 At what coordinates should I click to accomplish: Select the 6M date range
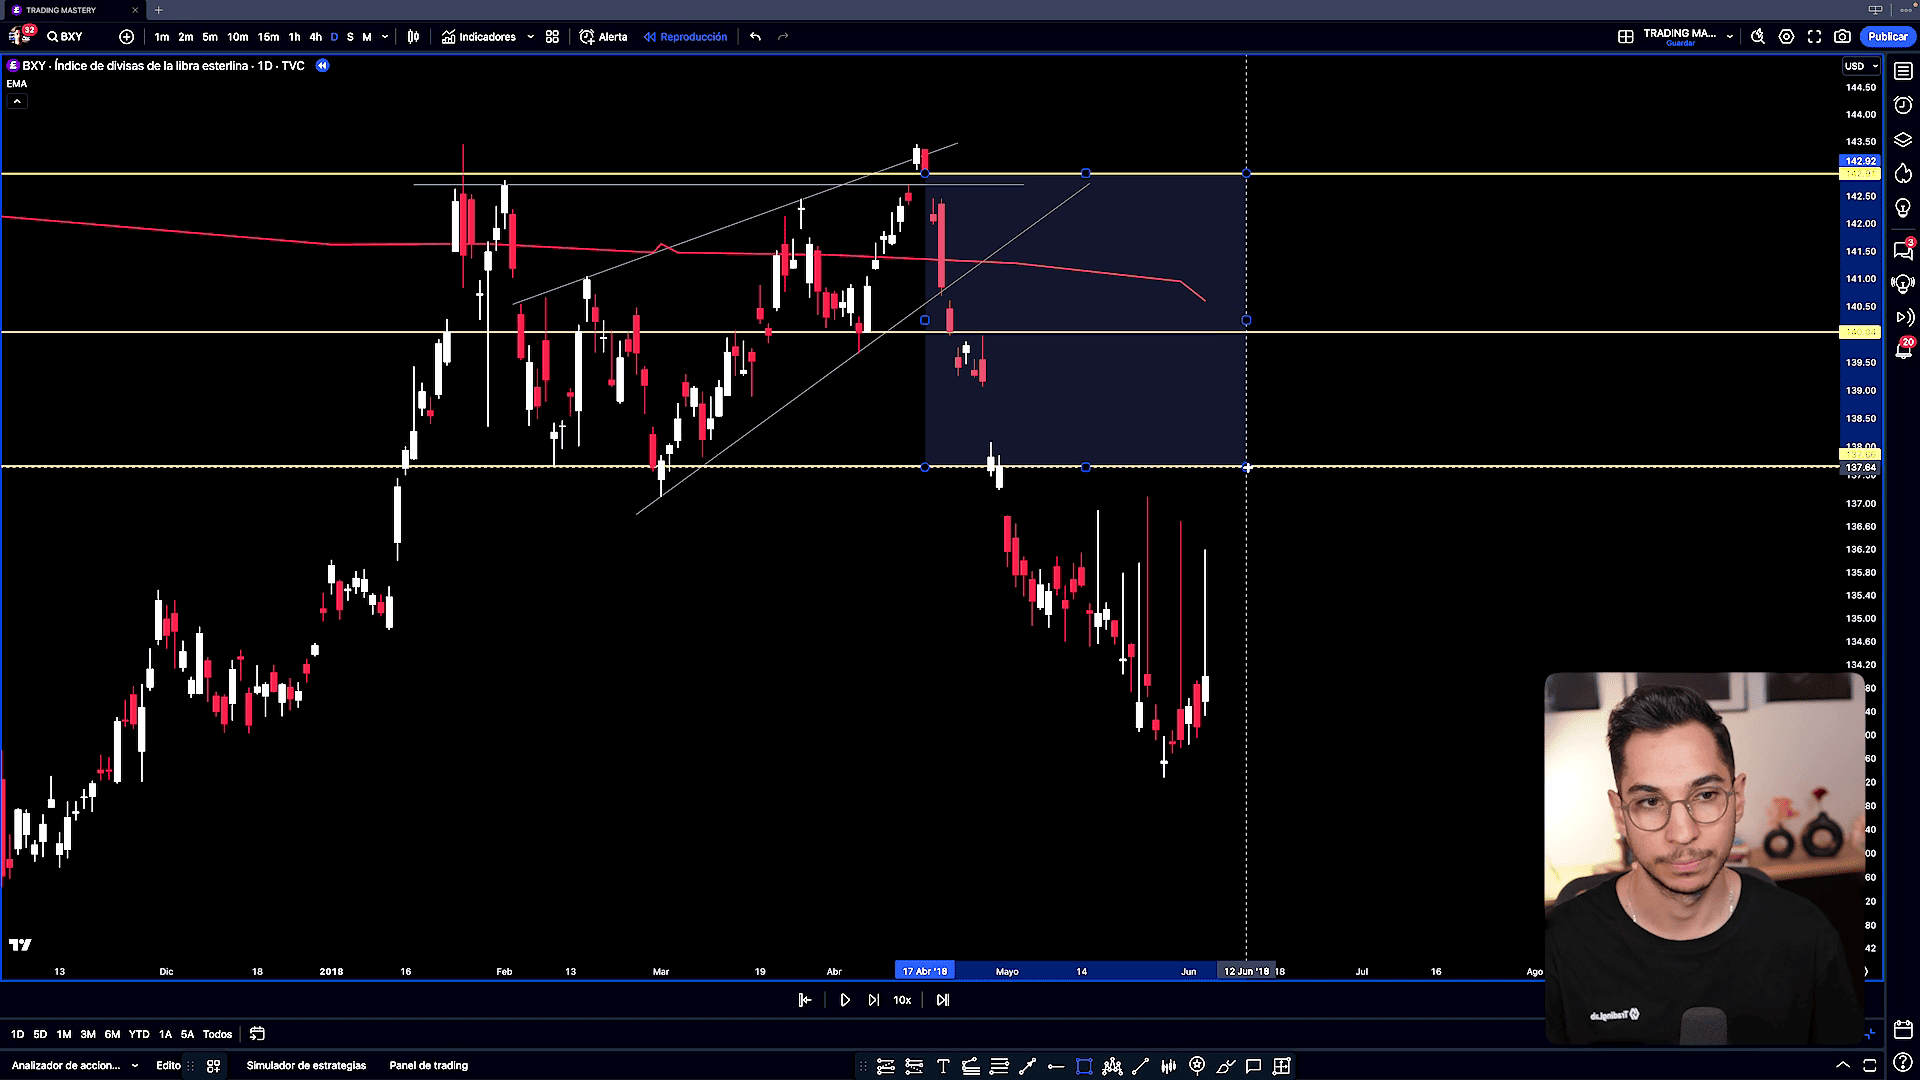[112, 1034]
